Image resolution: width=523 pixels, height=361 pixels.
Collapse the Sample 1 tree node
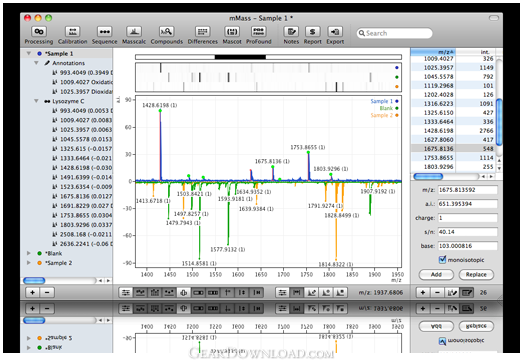[29, 53]
